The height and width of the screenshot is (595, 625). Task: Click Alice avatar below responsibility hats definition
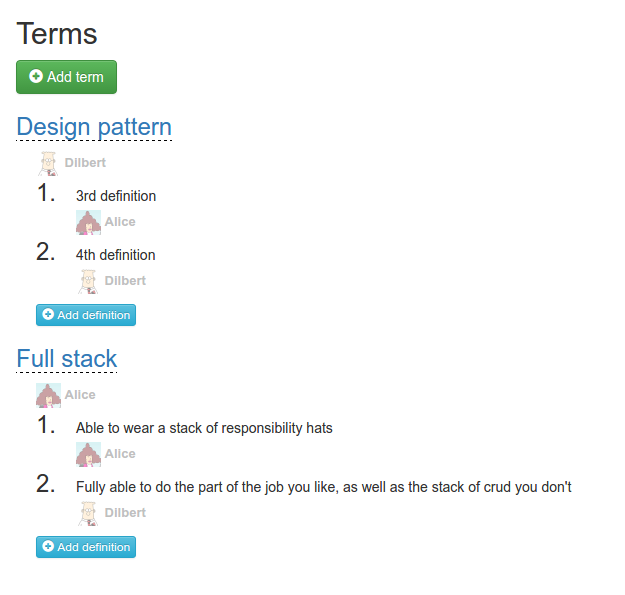click(88, 454)
